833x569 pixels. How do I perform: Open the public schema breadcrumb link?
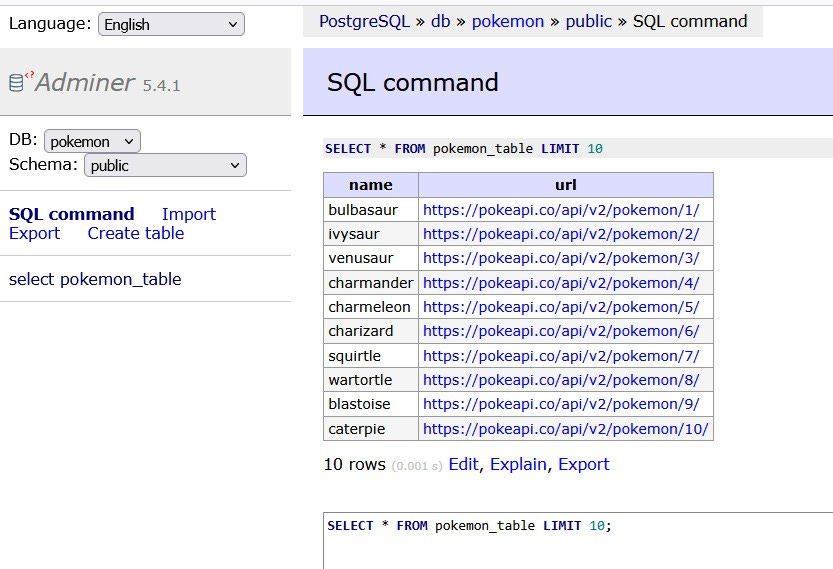[589, 21]
